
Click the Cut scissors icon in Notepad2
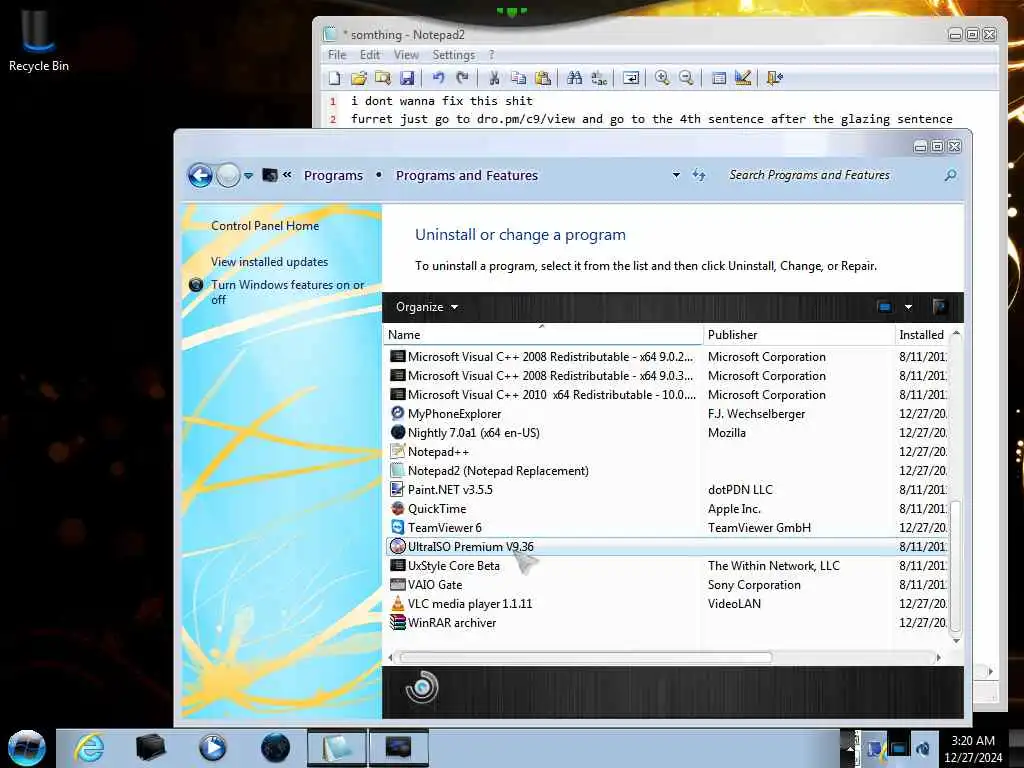(494, 78)
